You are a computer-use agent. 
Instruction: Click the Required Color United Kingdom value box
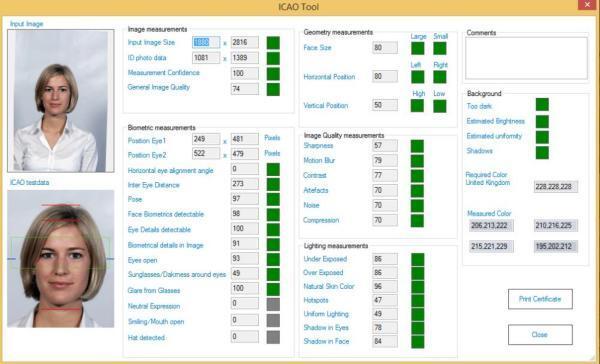pyautogui.click(x=556, y=187)
